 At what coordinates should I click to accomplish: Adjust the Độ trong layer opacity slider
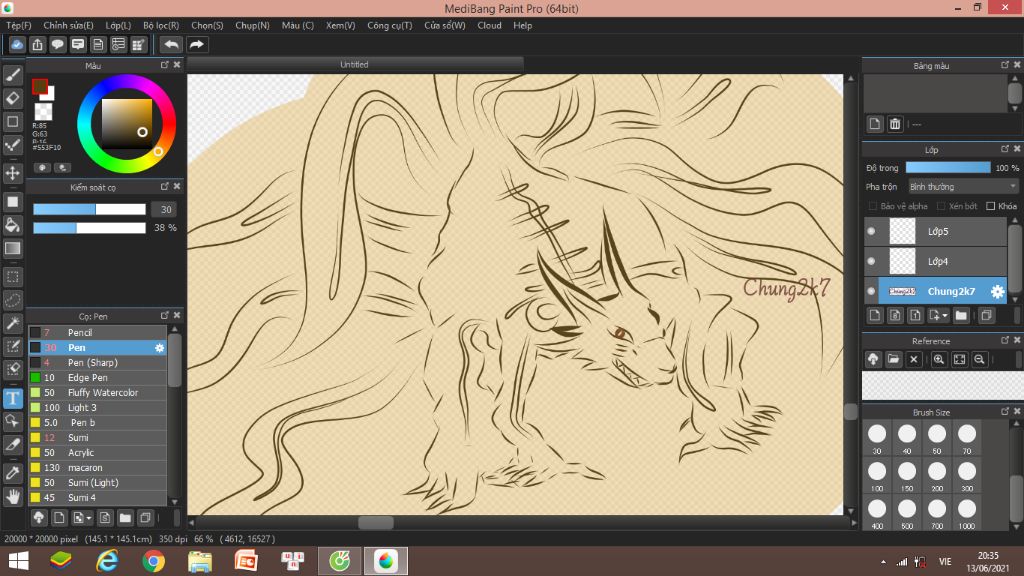tap(948, 168)
